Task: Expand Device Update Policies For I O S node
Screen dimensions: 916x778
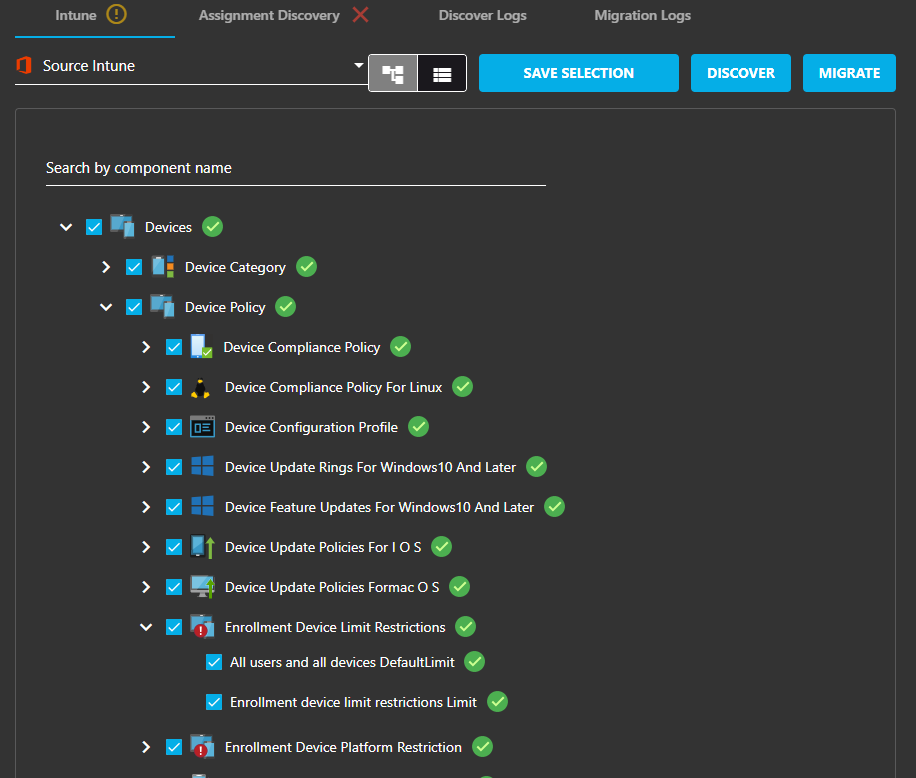Action: pos(146,547)
